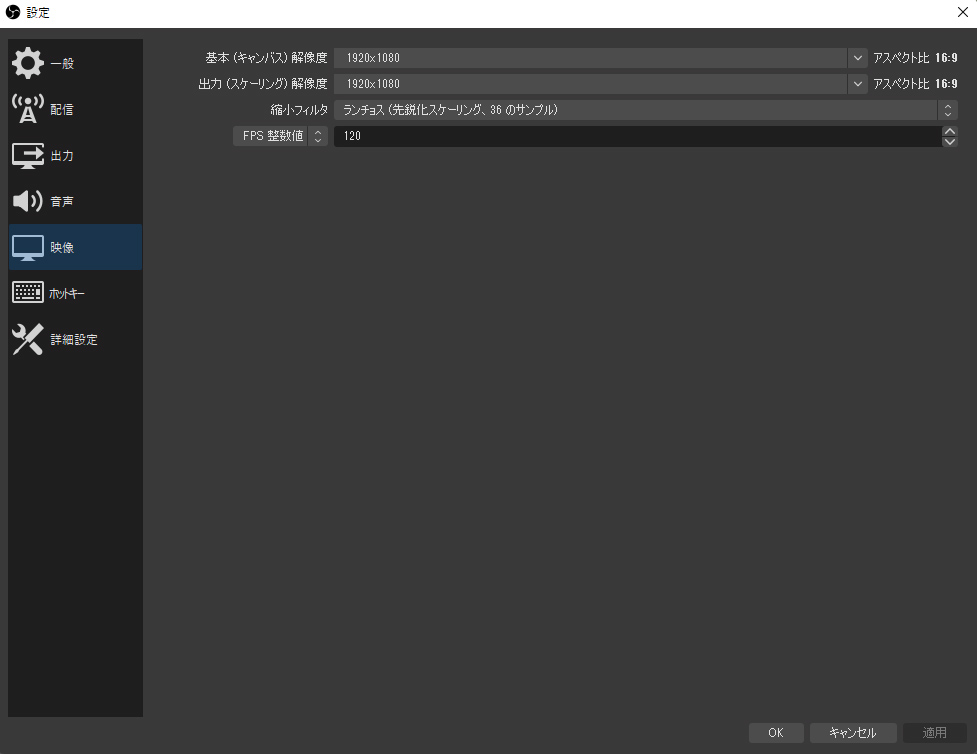Open Advanced settings wrench icon

pyautogui.click(x=28, y=339)
